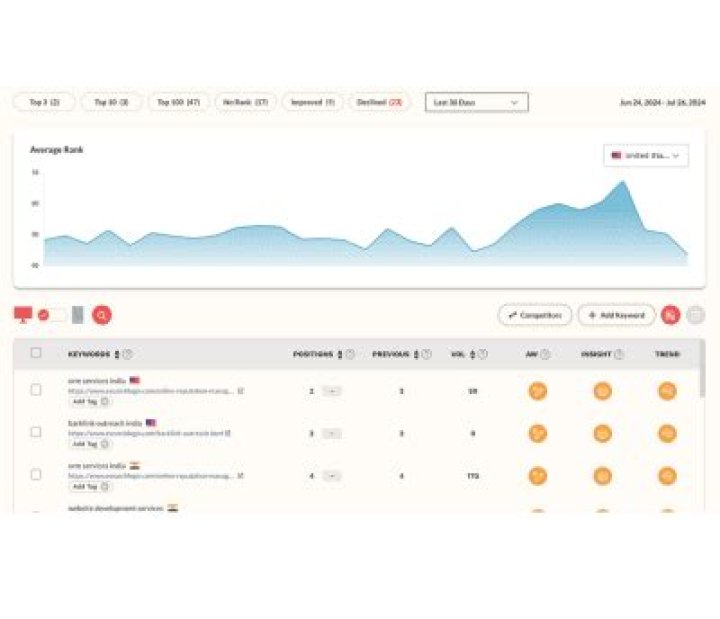Select the Declined filter tab
The height and width of the screenshot is (619, 720).
[379, 102]
